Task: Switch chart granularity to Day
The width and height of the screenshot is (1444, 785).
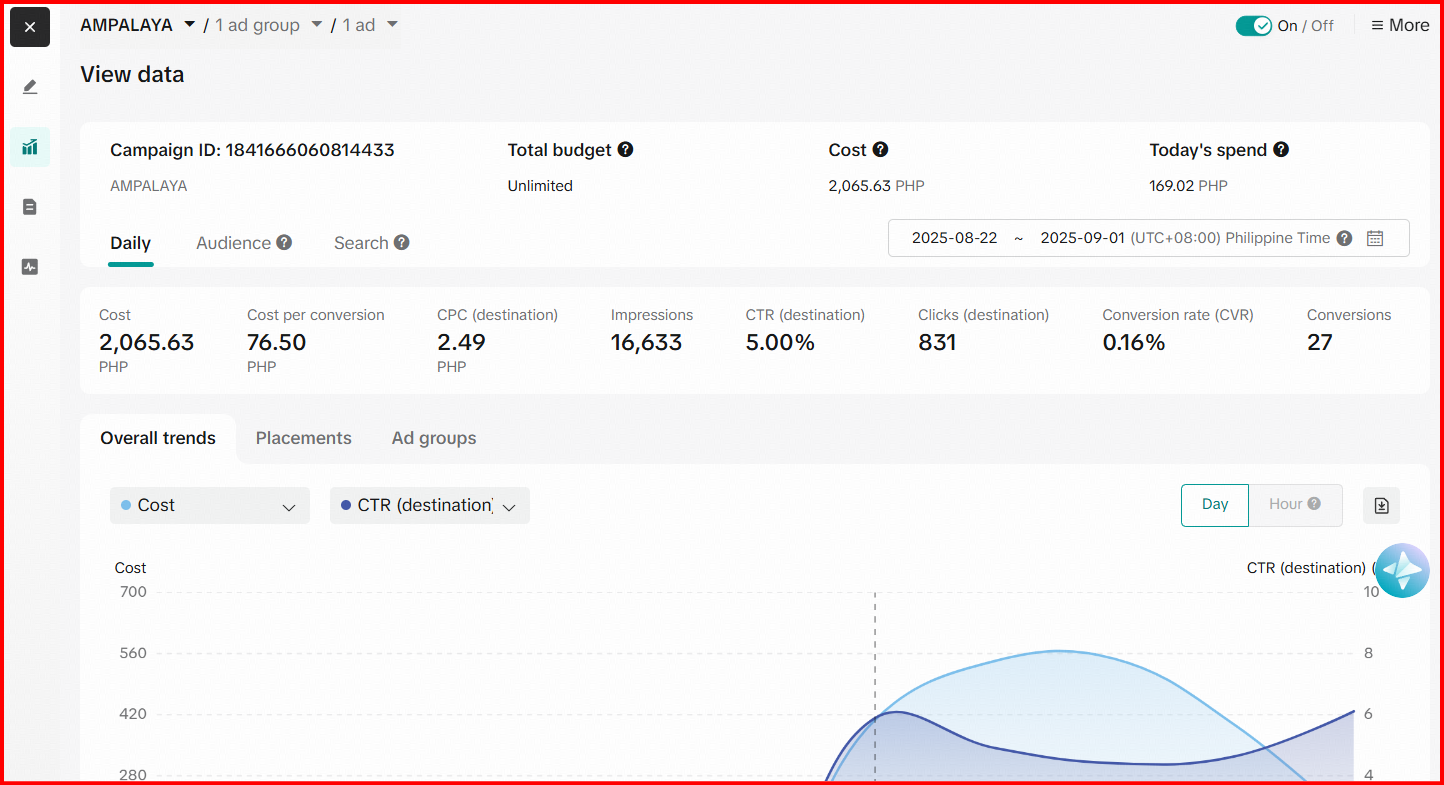Action: pyautogui.click(x=1214, y=505)
